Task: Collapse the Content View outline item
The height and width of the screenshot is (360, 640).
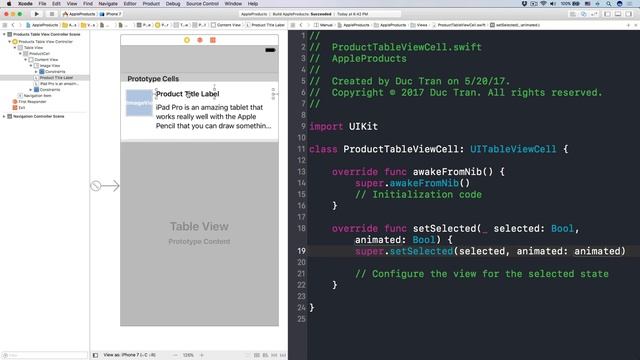Action: click(25, 60)
